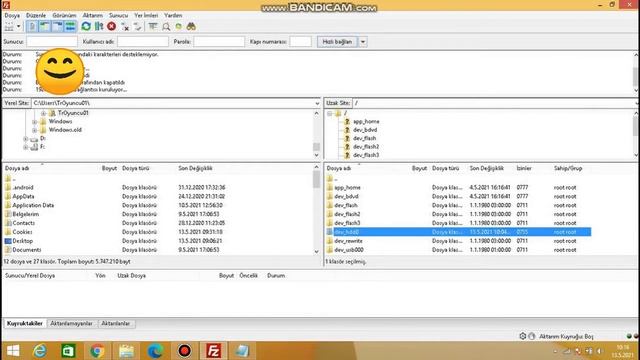Open the Site Manager icon
The width and height of the screenshot is (640, 360).
click(9, 27)
